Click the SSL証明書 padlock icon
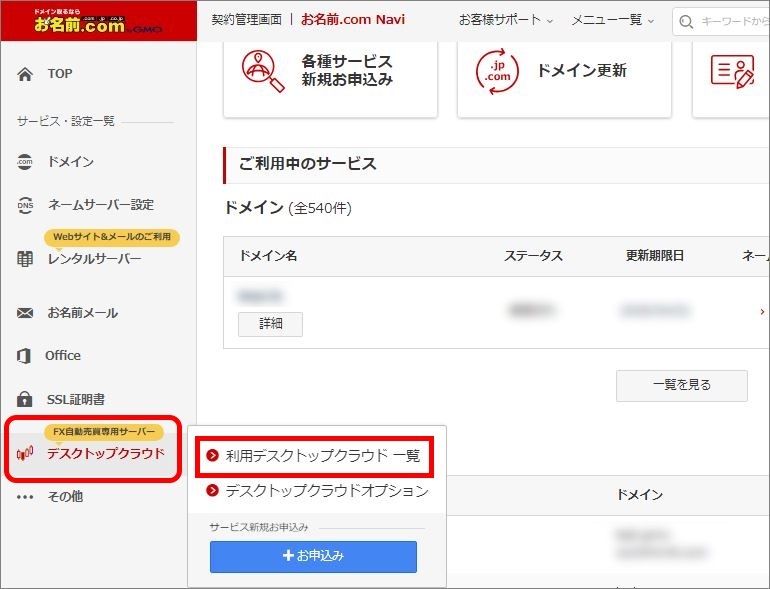 coord(25,399)
